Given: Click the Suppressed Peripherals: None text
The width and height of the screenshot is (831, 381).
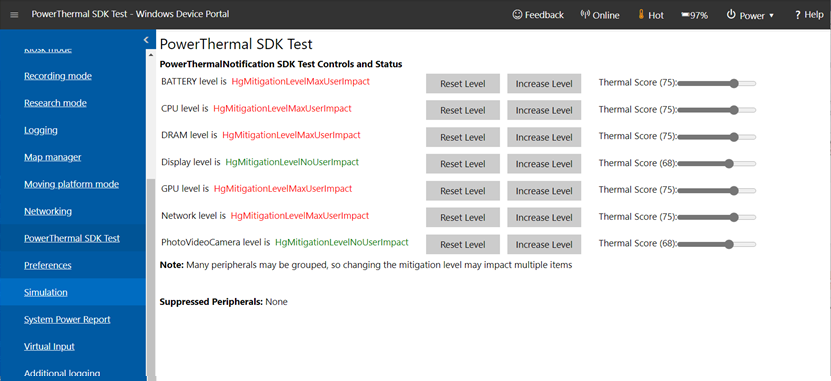Looking at the screenshot, I should [224, 302].
